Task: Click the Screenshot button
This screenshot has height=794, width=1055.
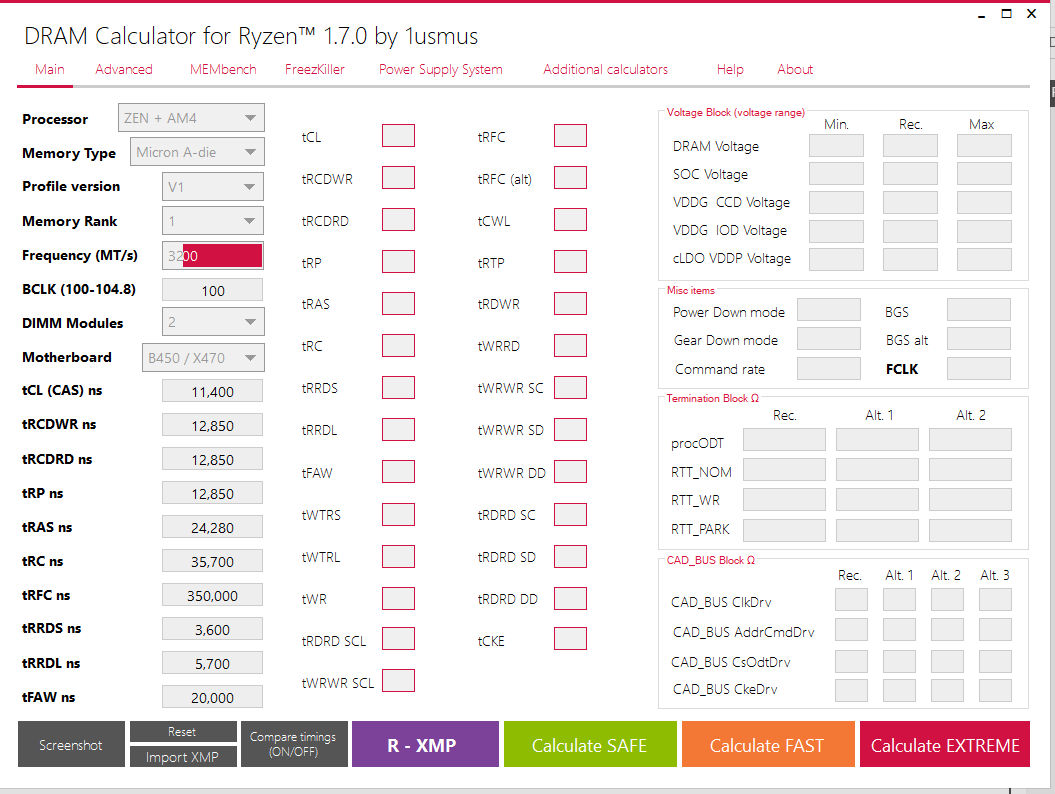Action: point(71,744)
